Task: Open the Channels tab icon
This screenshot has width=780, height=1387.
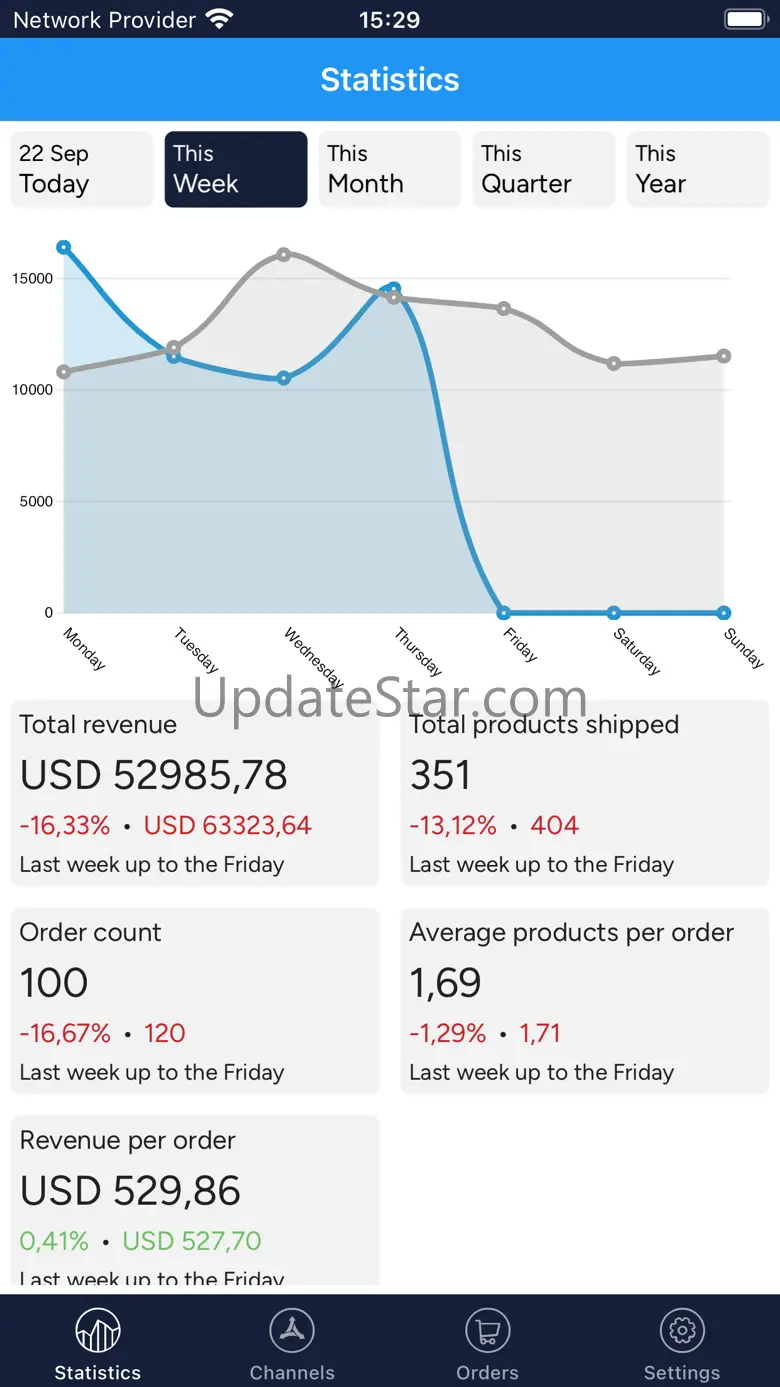Action: pyautogui.click(x=292, y=1331)
